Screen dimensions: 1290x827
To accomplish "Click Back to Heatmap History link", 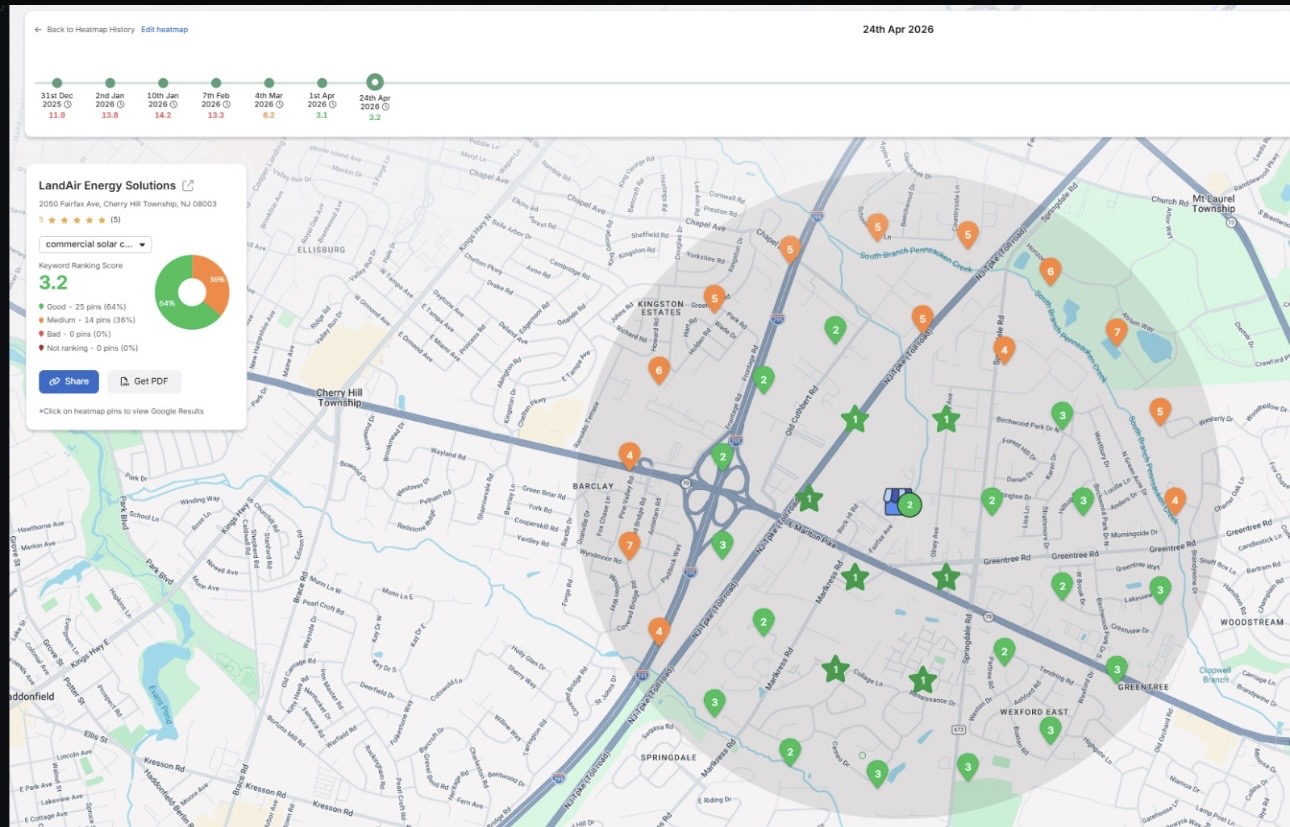I will coord(91,30).
